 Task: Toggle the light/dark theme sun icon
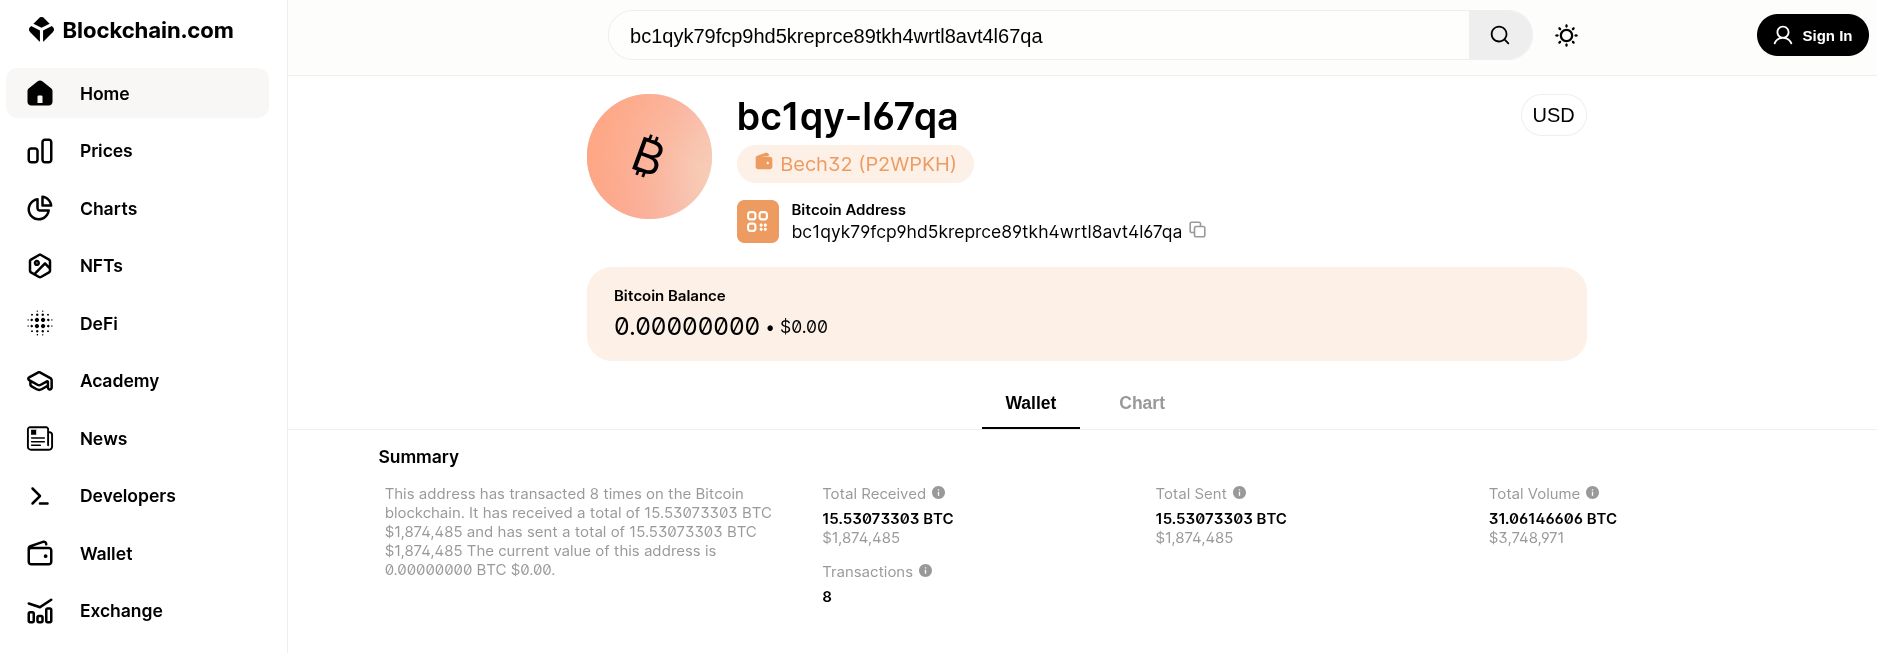1566,36
